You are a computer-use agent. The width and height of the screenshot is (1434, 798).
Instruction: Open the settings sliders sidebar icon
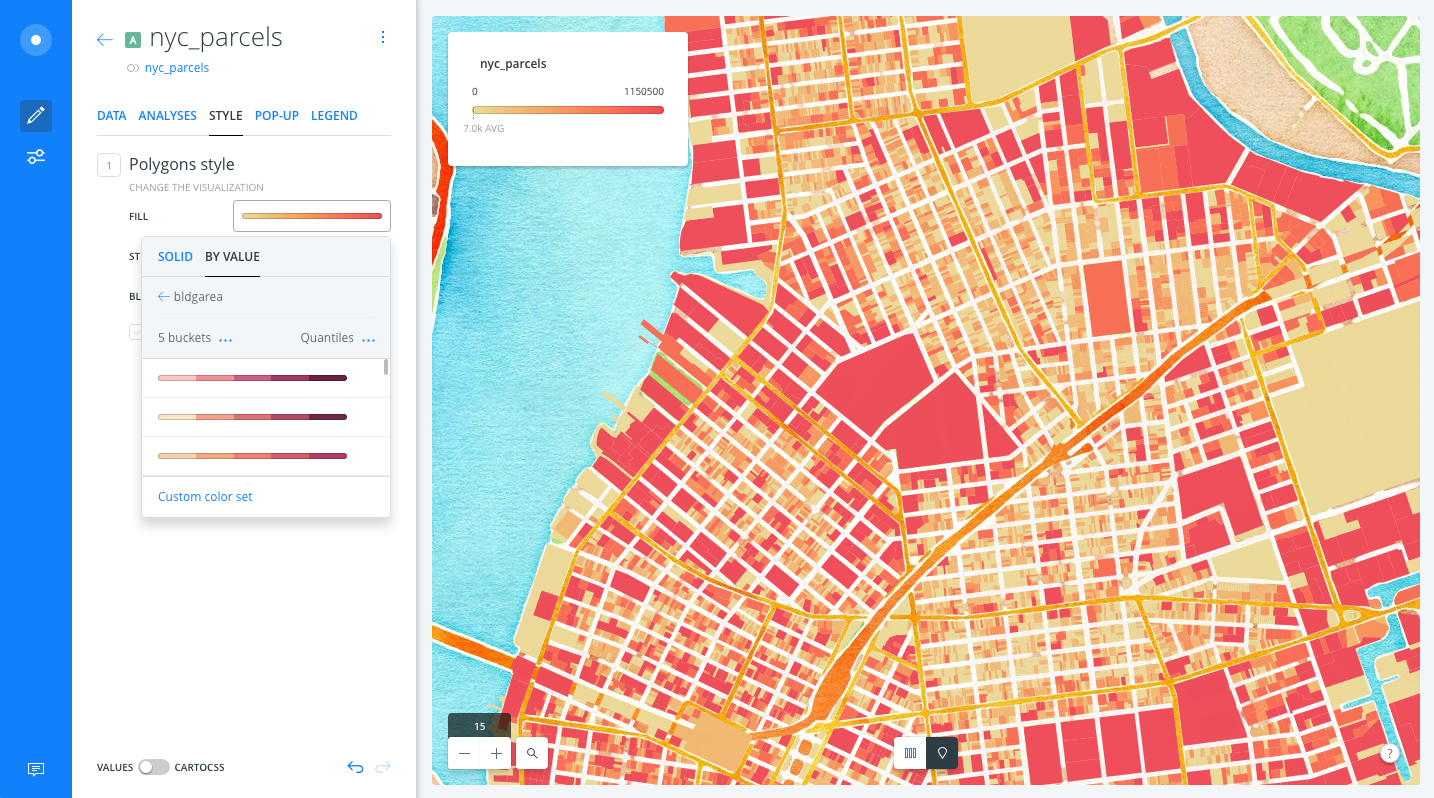(36, 157)
